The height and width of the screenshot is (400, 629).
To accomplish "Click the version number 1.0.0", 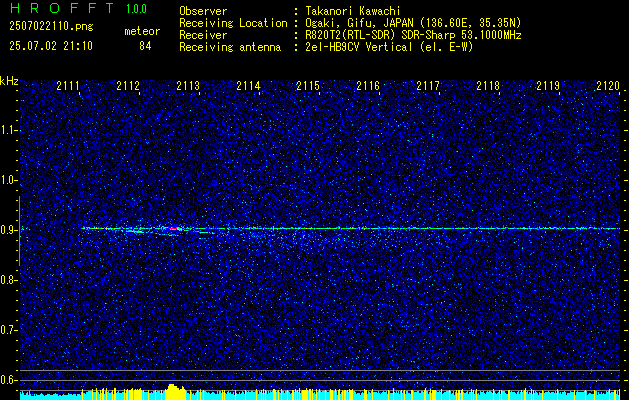I will tap(136, 9).
